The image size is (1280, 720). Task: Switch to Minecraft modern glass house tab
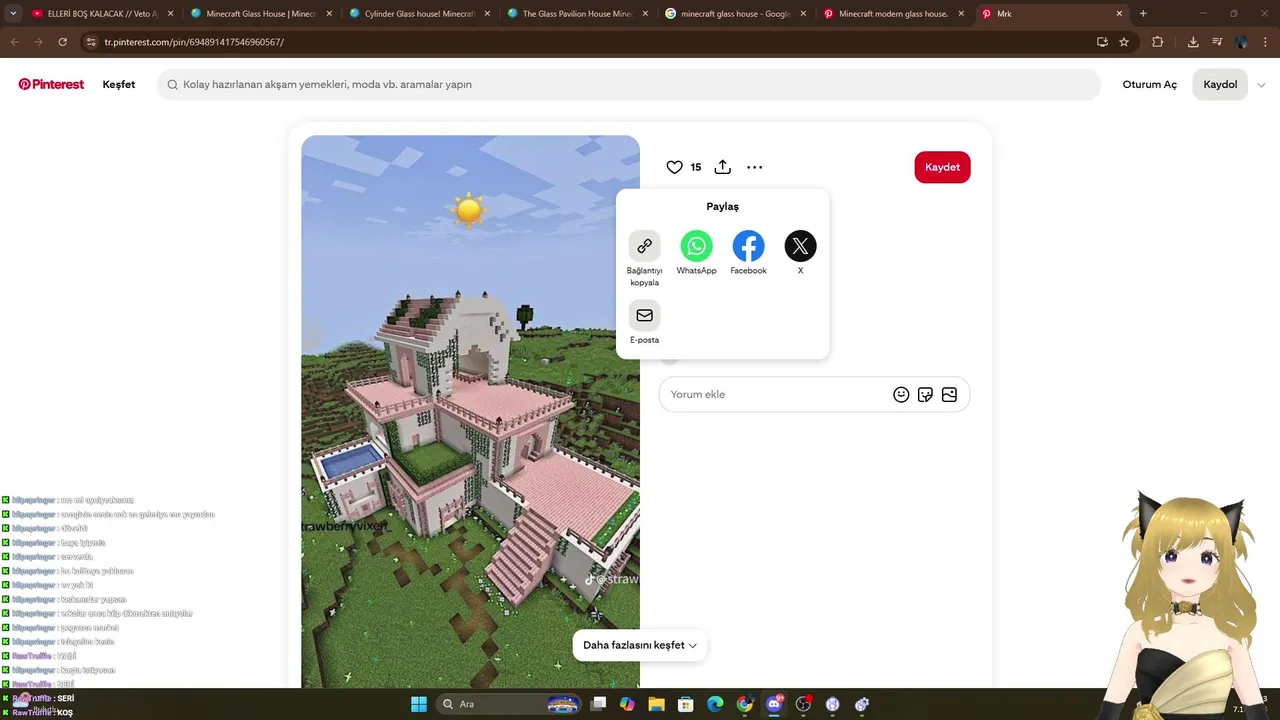893,14
